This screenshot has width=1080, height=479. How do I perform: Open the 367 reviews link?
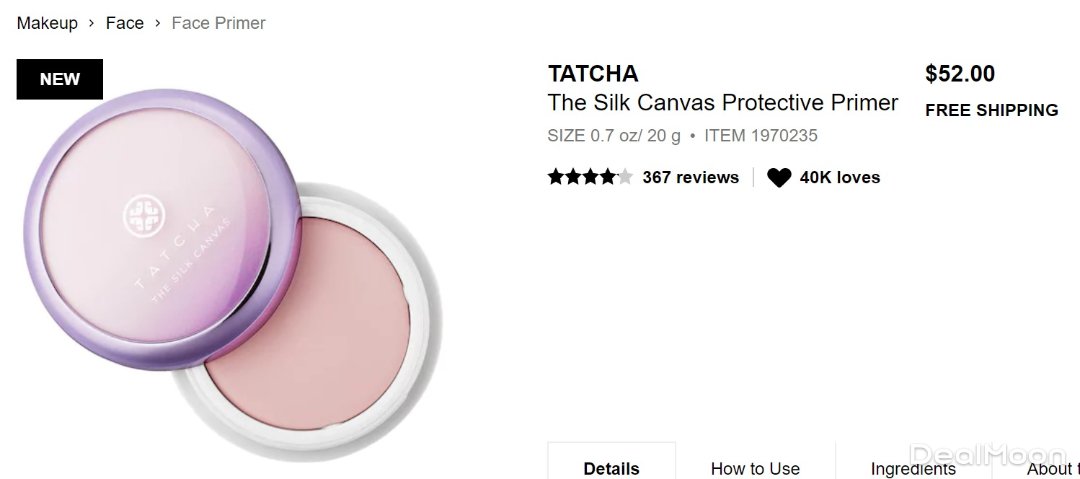pyautogui.click(x=690, y=178)
